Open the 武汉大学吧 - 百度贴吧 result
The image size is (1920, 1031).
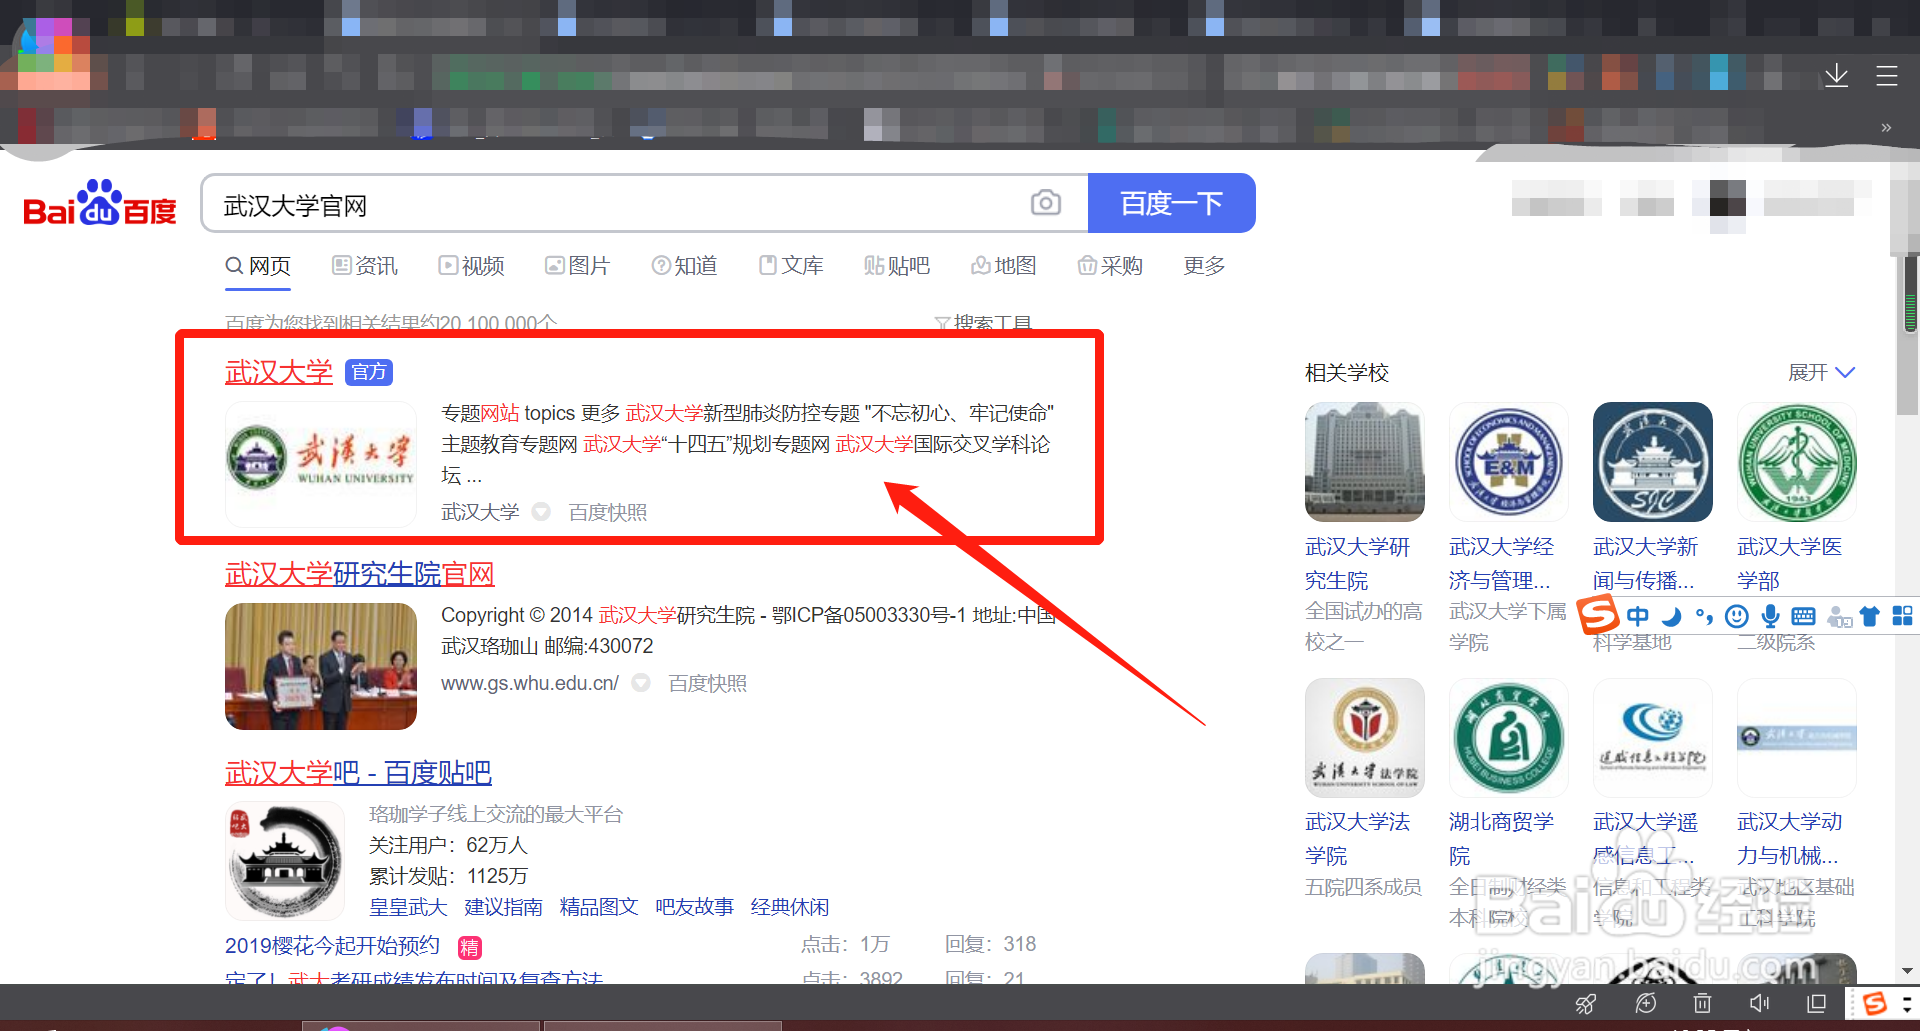click(x=358, y=773)
